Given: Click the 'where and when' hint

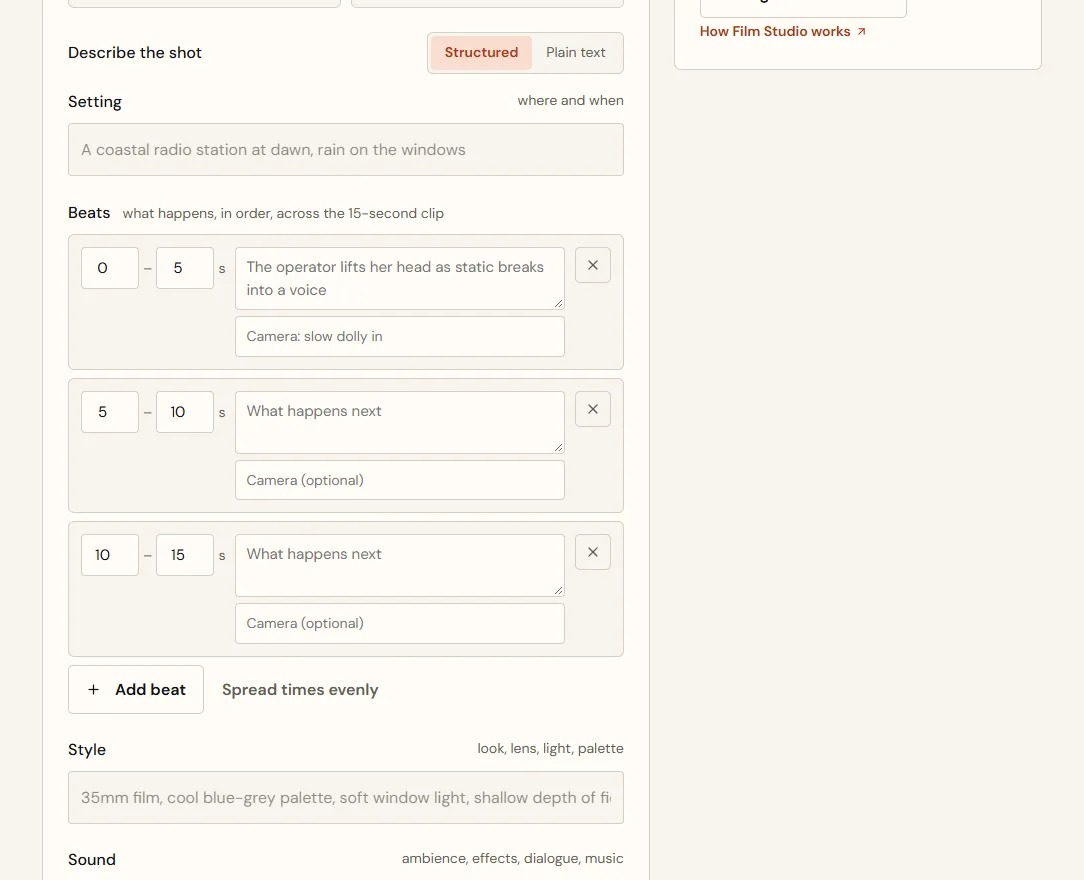Looking at the screenshot, I should 570,100.
